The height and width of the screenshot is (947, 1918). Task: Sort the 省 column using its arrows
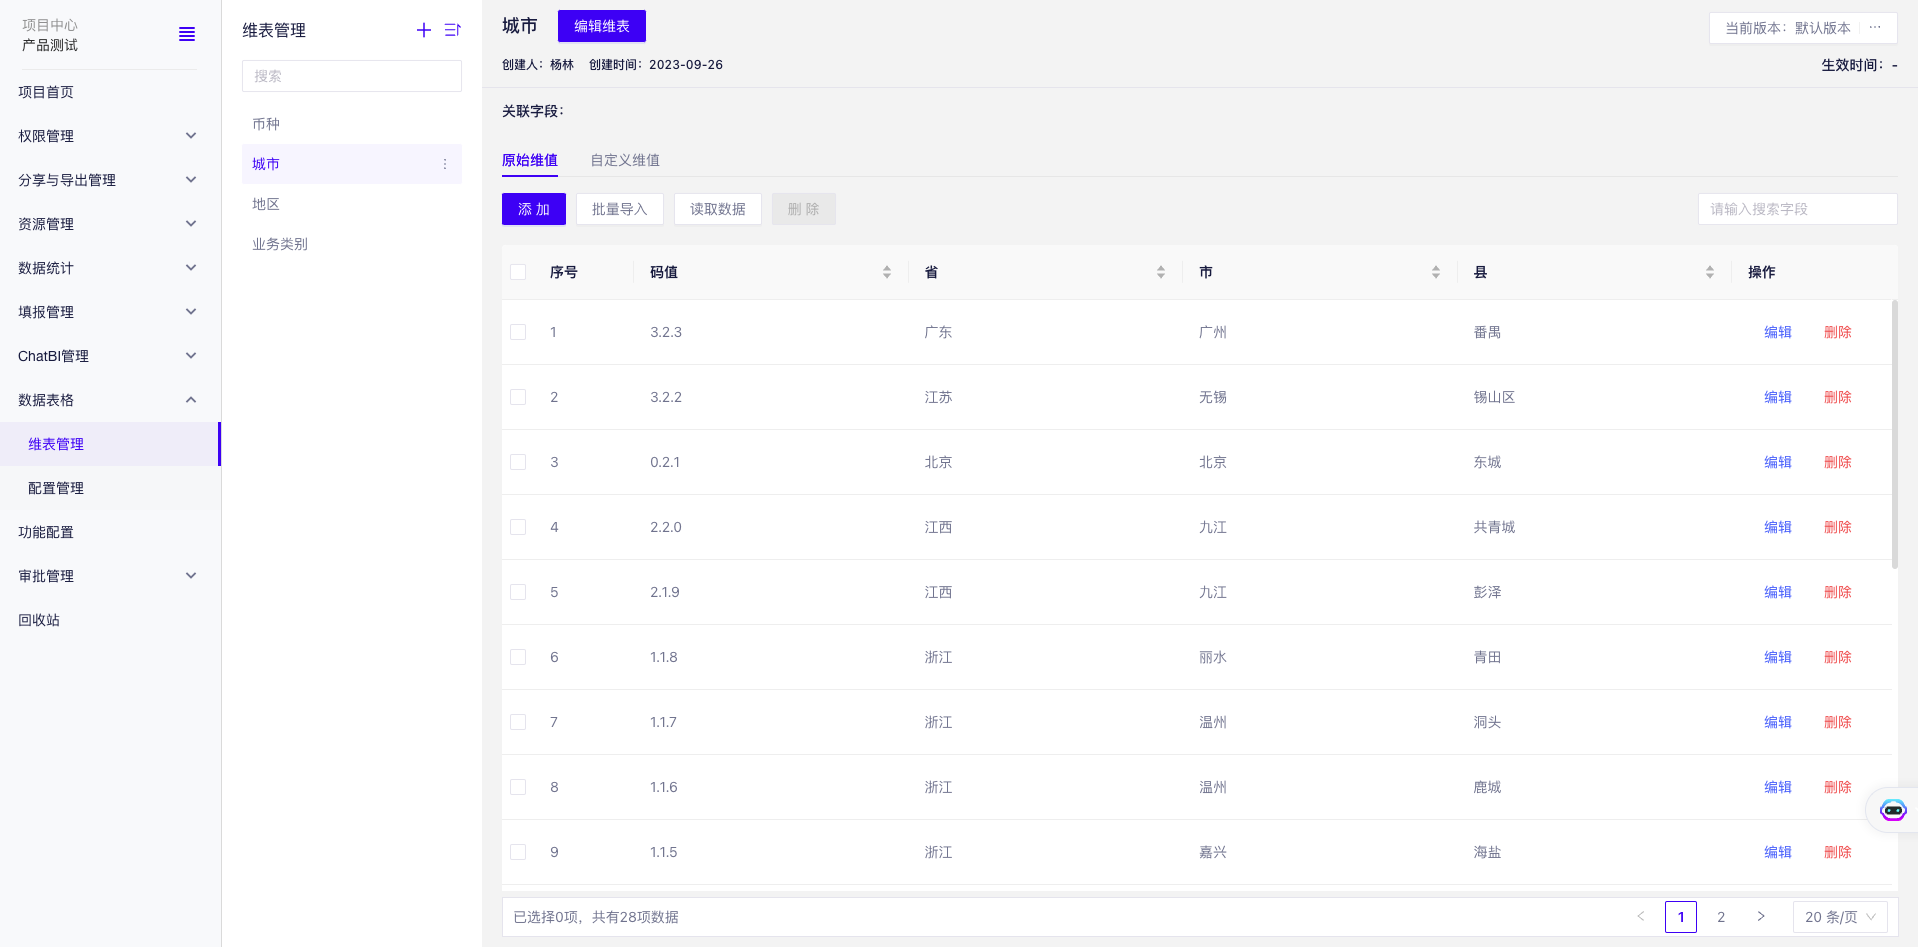pos(1161,272)
